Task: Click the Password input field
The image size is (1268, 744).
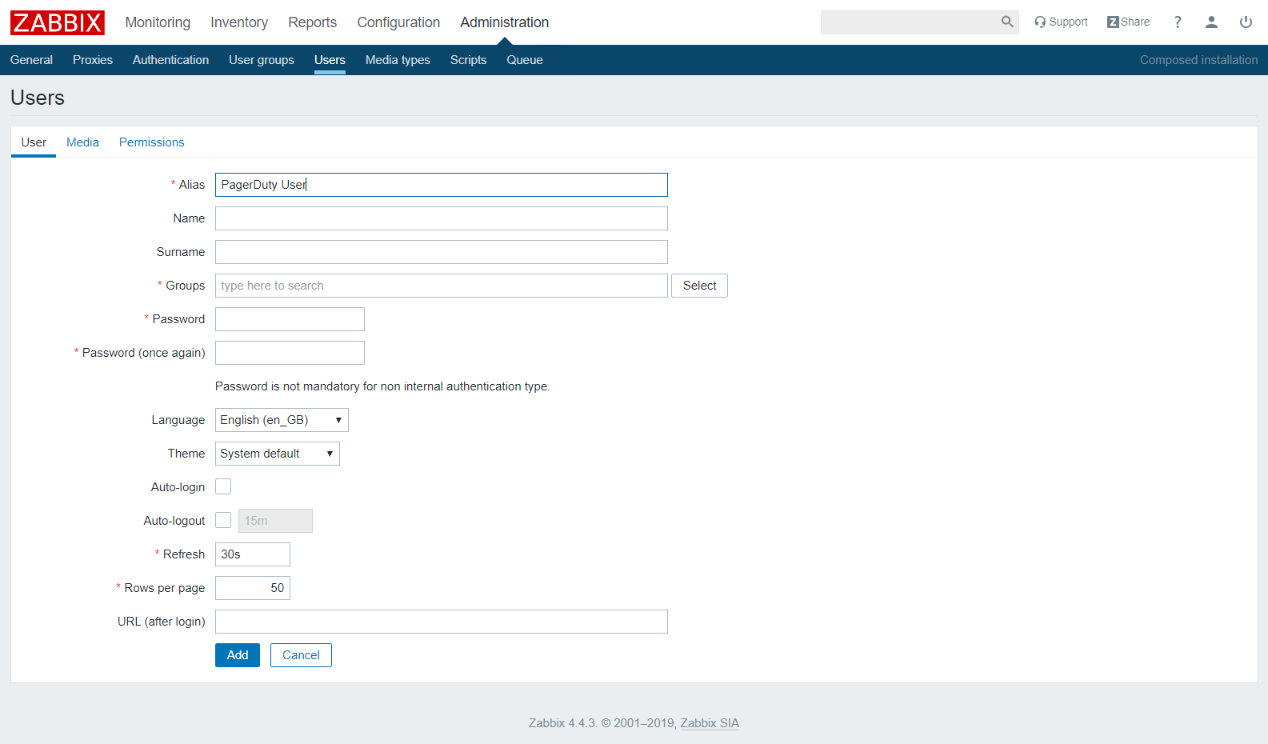Action: click(290, 319)
